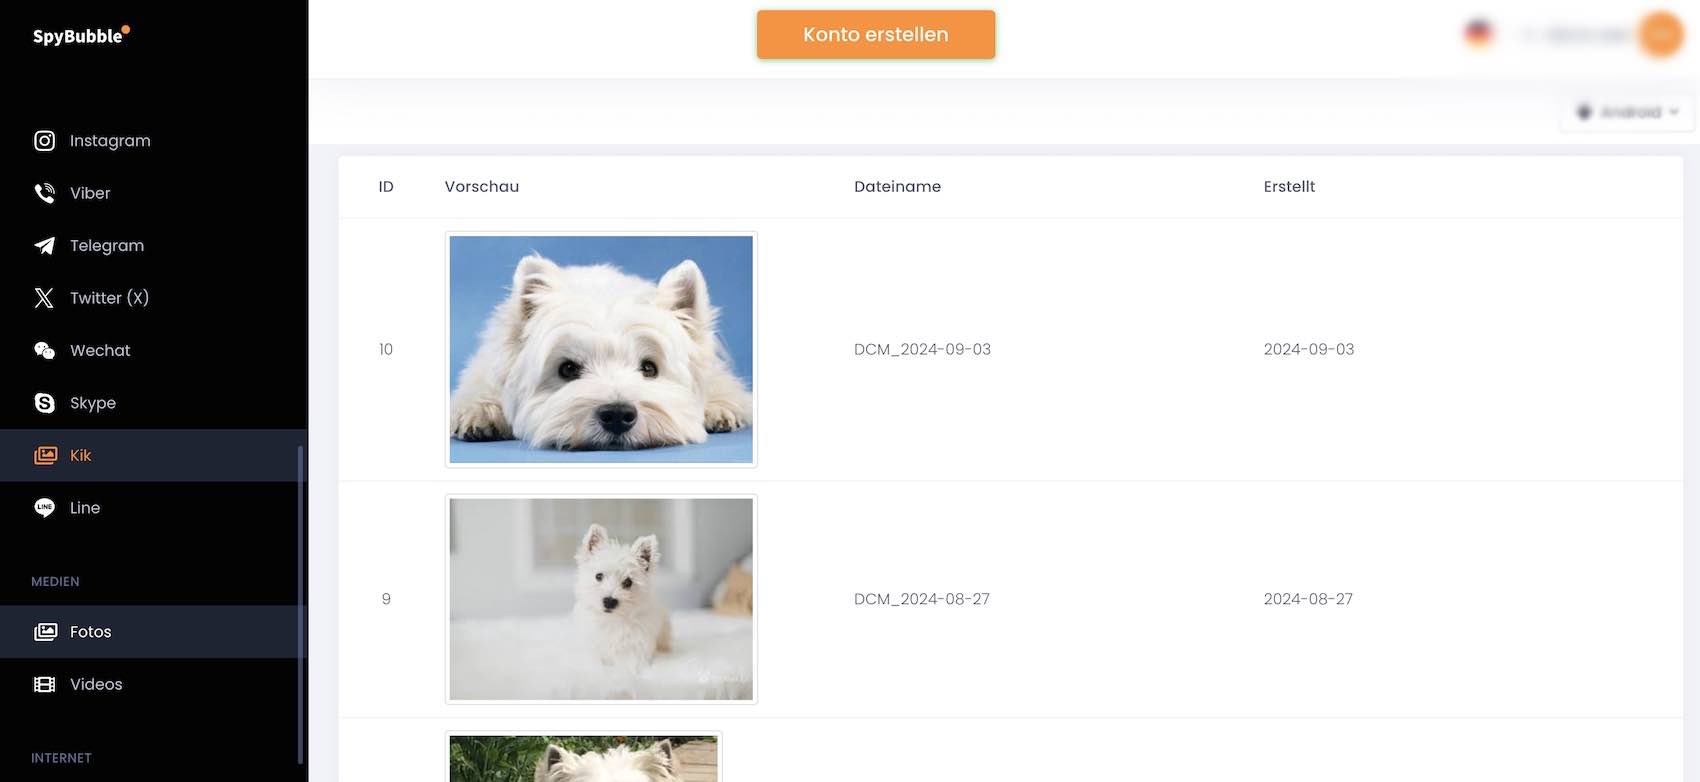Click the Wechat chat bubbles icon
Viewport: 1700px width, 782px height.
click(x=45, y=351)
